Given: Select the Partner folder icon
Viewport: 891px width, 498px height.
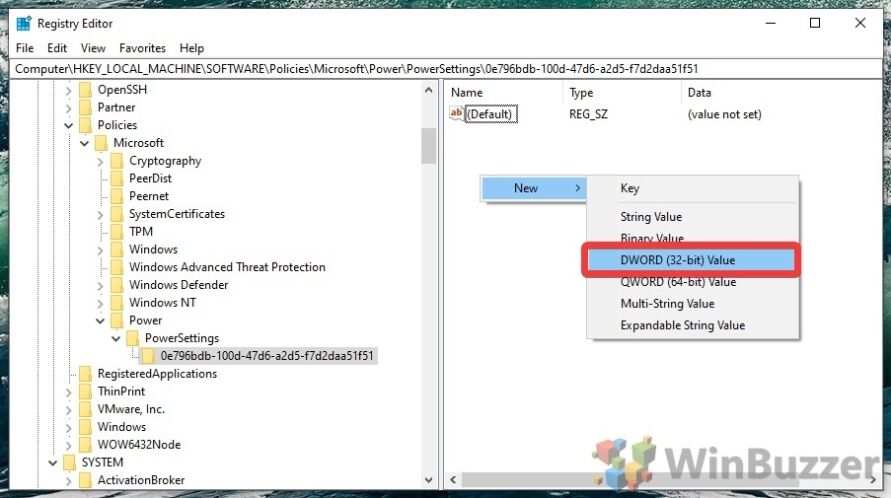Looking at the screenshot, I should point(85,107).
